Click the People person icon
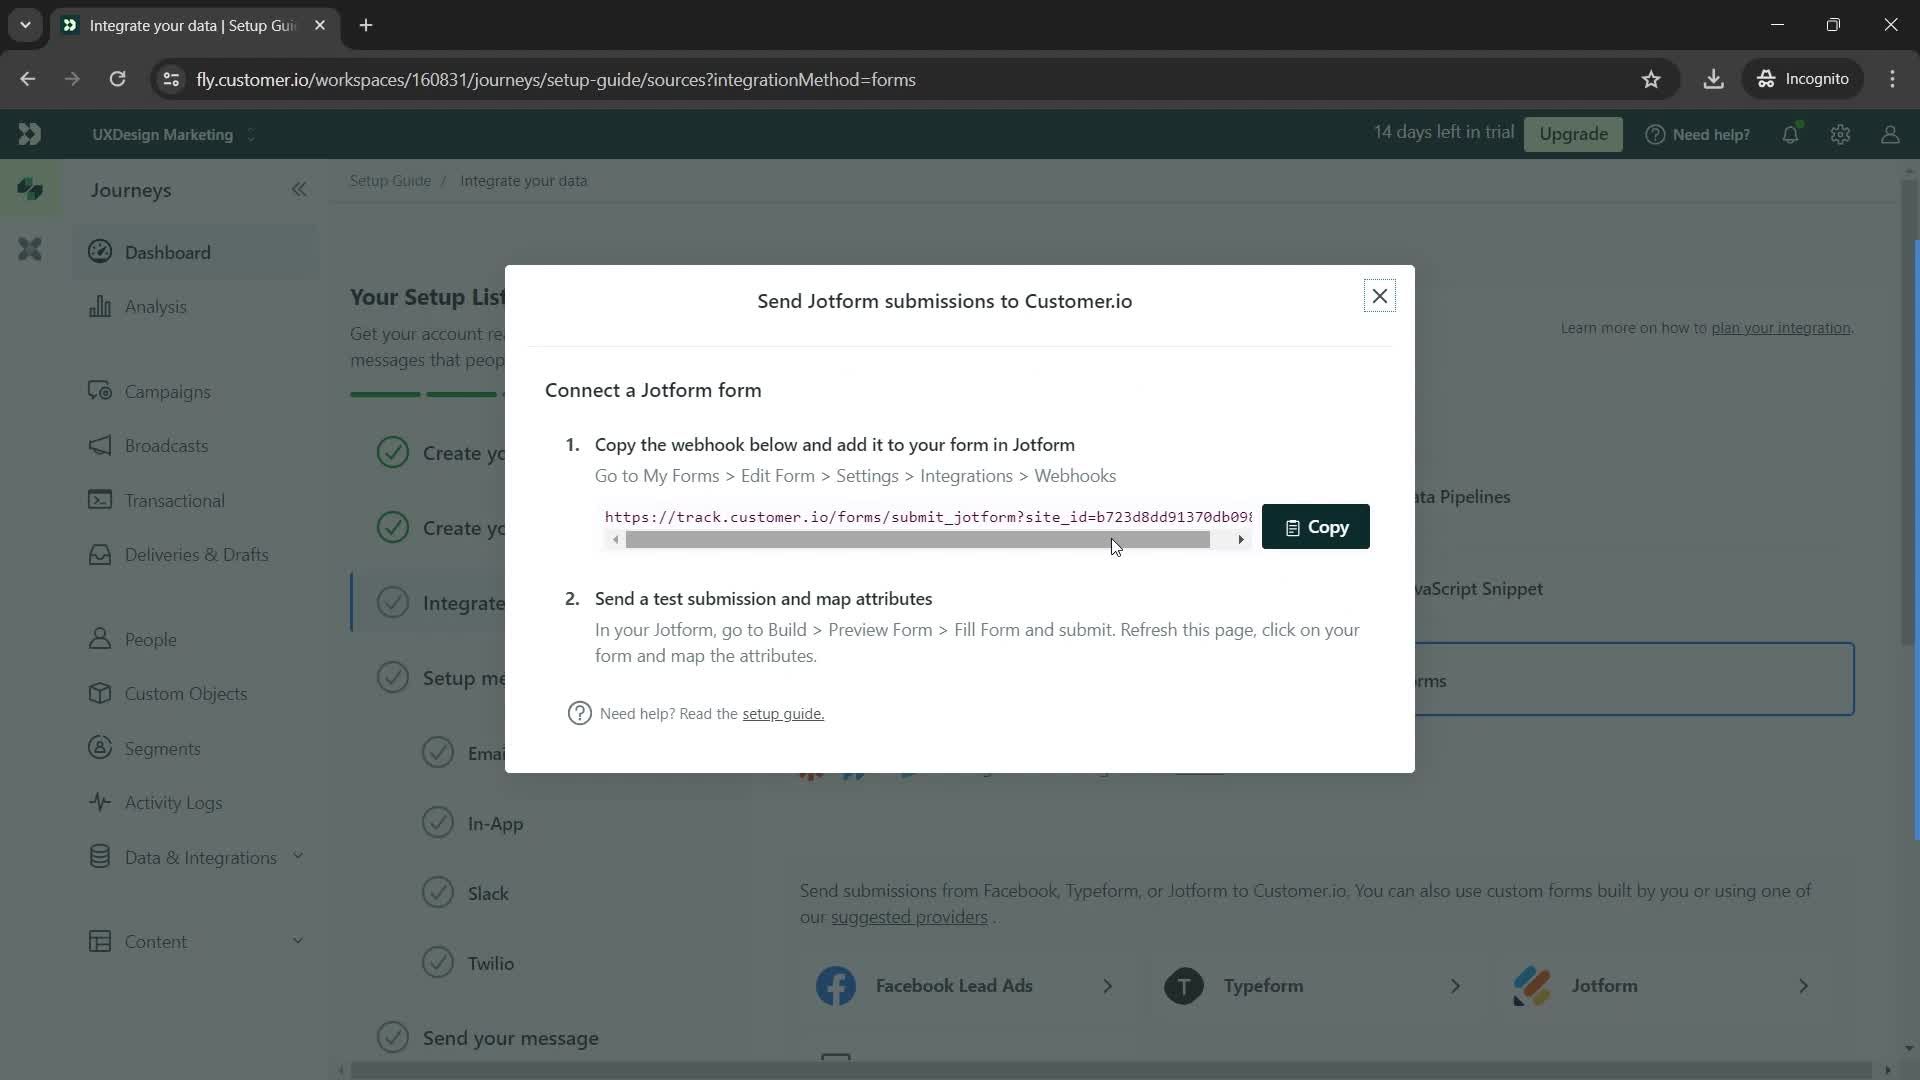 100,639
